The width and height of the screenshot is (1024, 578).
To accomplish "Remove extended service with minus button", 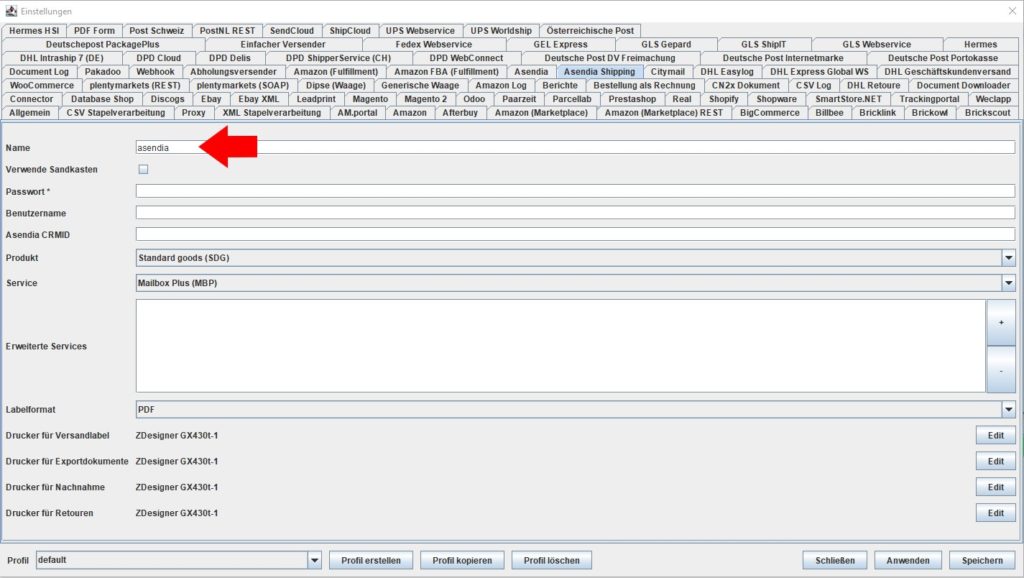I will point(1001,370).
